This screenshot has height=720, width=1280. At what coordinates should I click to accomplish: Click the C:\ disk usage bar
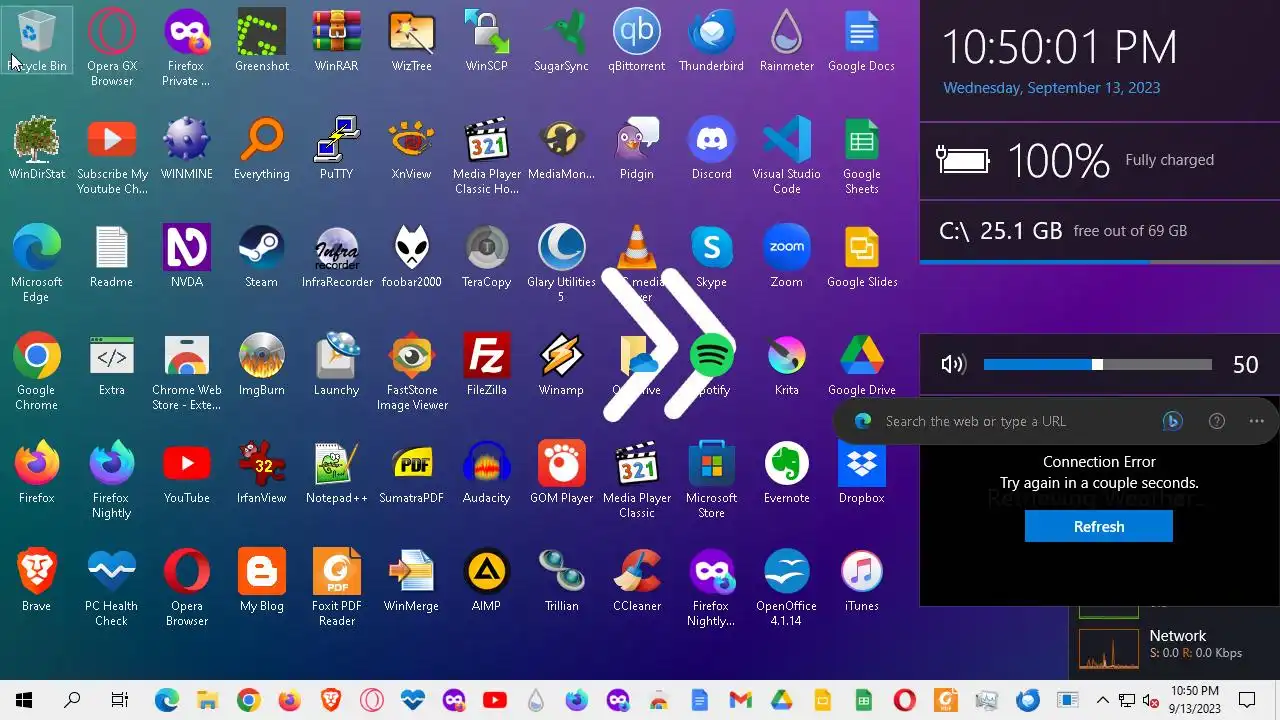(x=1100, y=262)
